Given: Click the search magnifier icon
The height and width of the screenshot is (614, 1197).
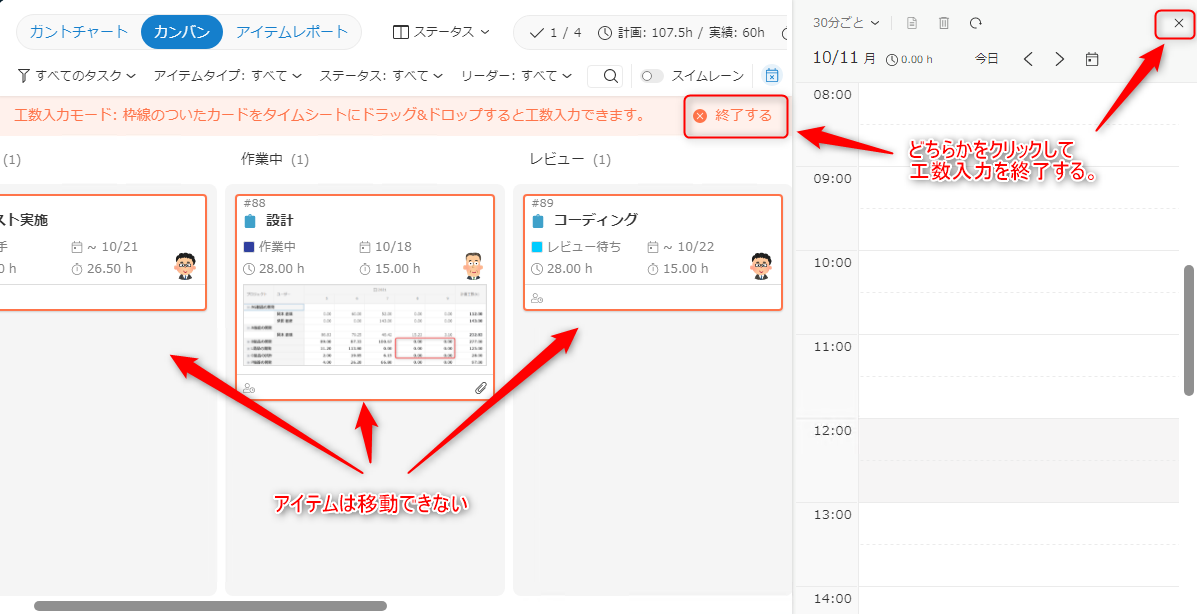Looking at the screenshot, I should [x=605, y=76].
